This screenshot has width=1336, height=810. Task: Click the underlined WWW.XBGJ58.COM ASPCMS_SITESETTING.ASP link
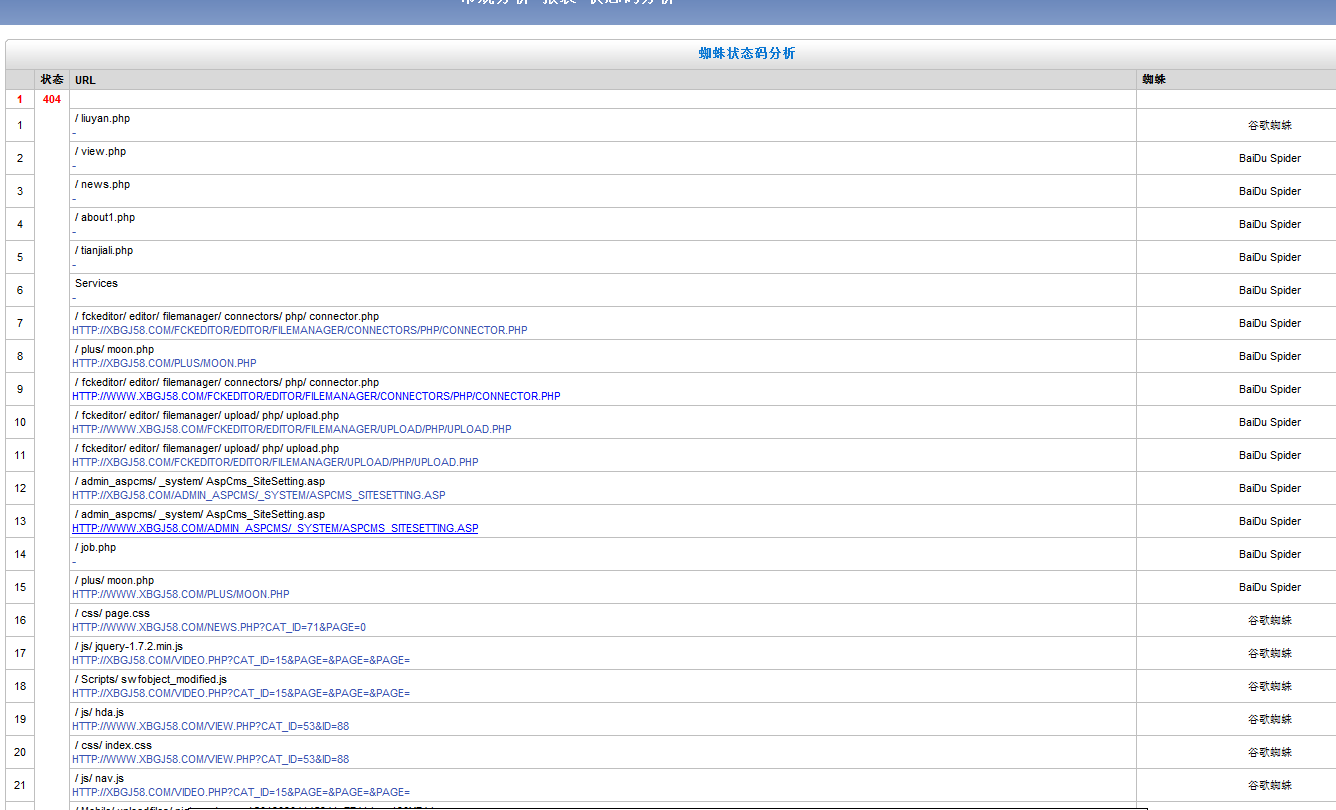pyautogui.click(x=275, y=529)
